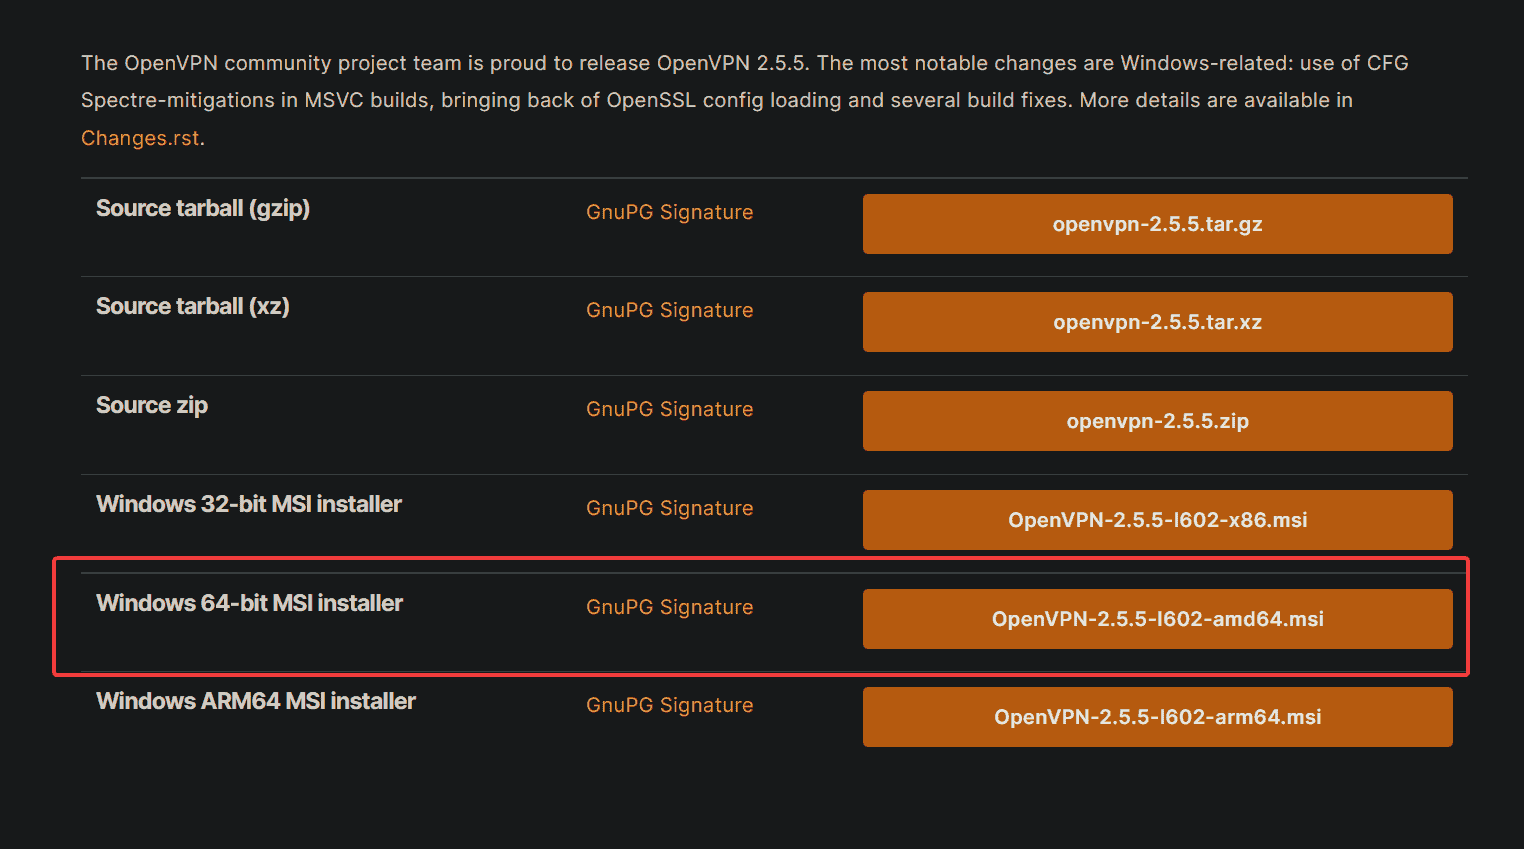
Task: Open GnuPG Signature for Windows 32-bit installer
Action: (x=669, y=508)
